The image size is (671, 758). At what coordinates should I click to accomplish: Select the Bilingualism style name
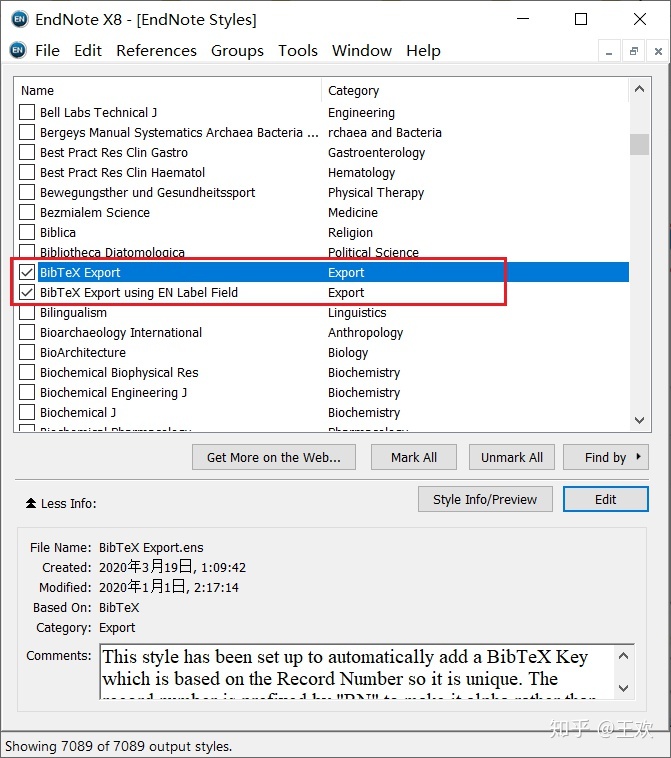pos(73,312)
